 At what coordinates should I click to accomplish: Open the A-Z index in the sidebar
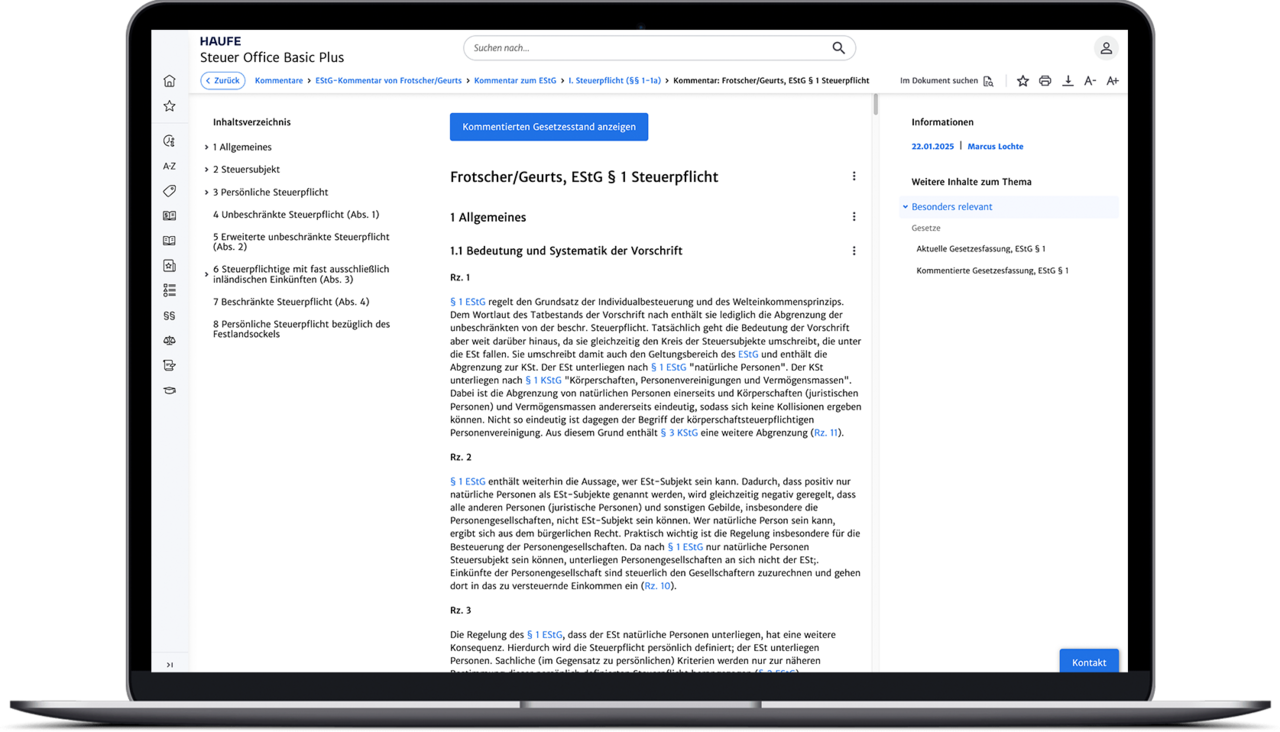tap(169, 166)
